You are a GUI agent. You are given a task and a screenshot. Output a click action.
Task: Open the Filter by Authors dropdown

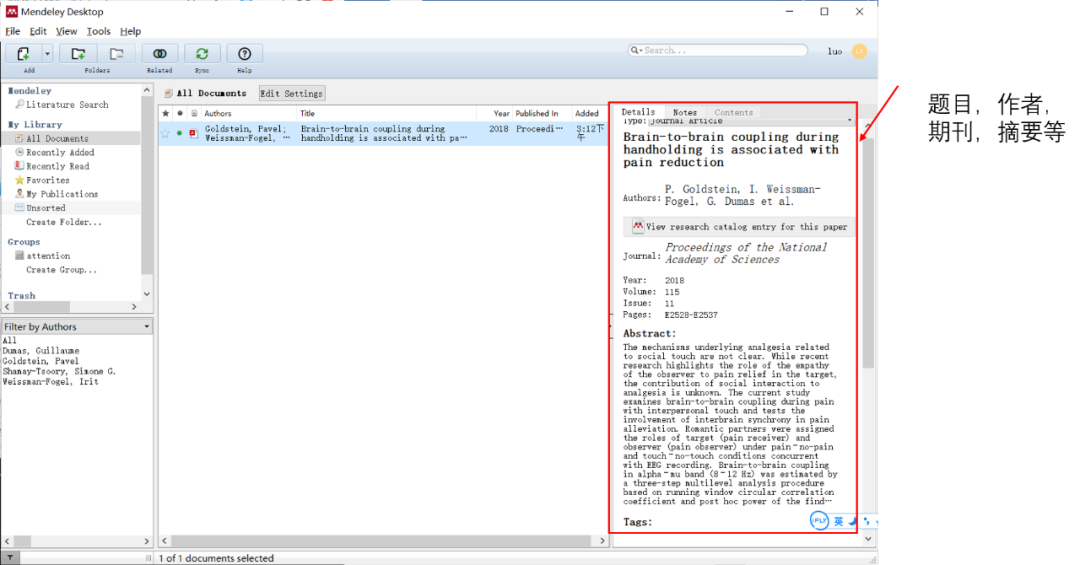pyautogui.click(x=76, y=327)
